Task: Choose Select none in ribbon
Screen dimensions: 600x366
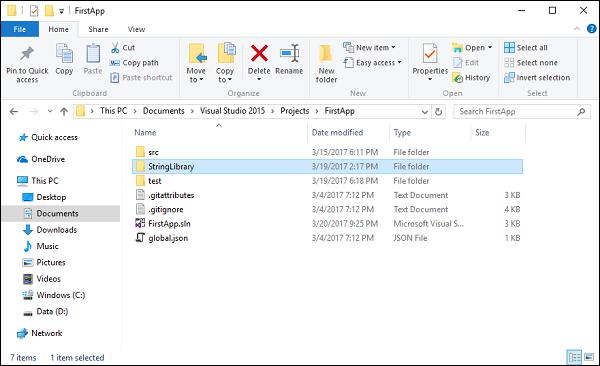Action: 531,63
